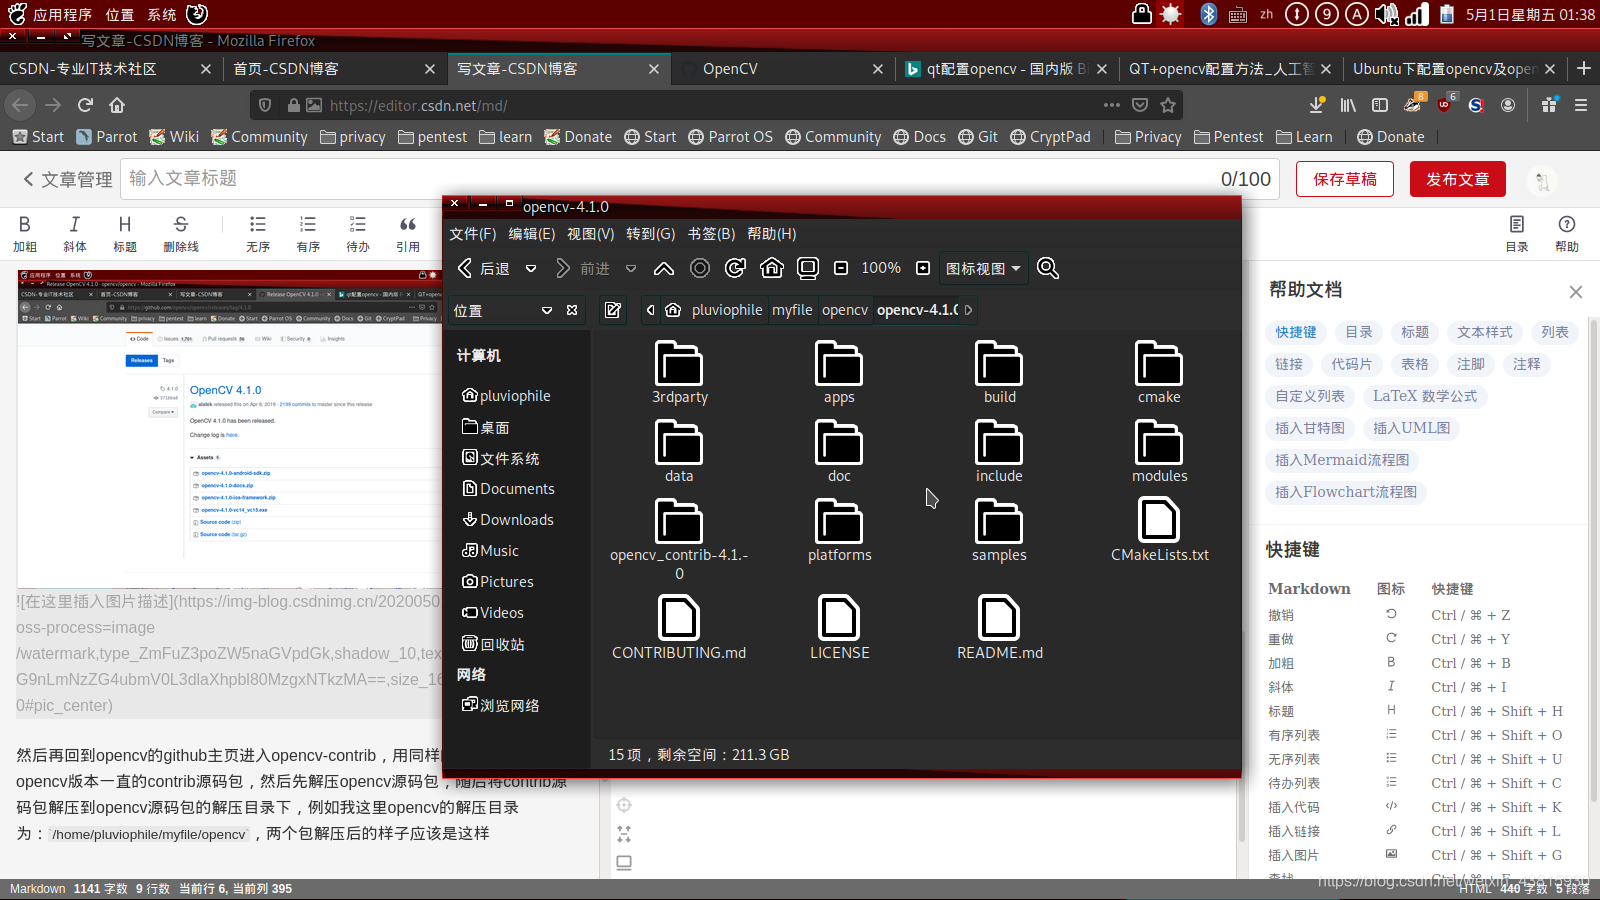Click myfile in path bar
The height and width of the screenshot is (900, 1600).
[x=792, y=310]
